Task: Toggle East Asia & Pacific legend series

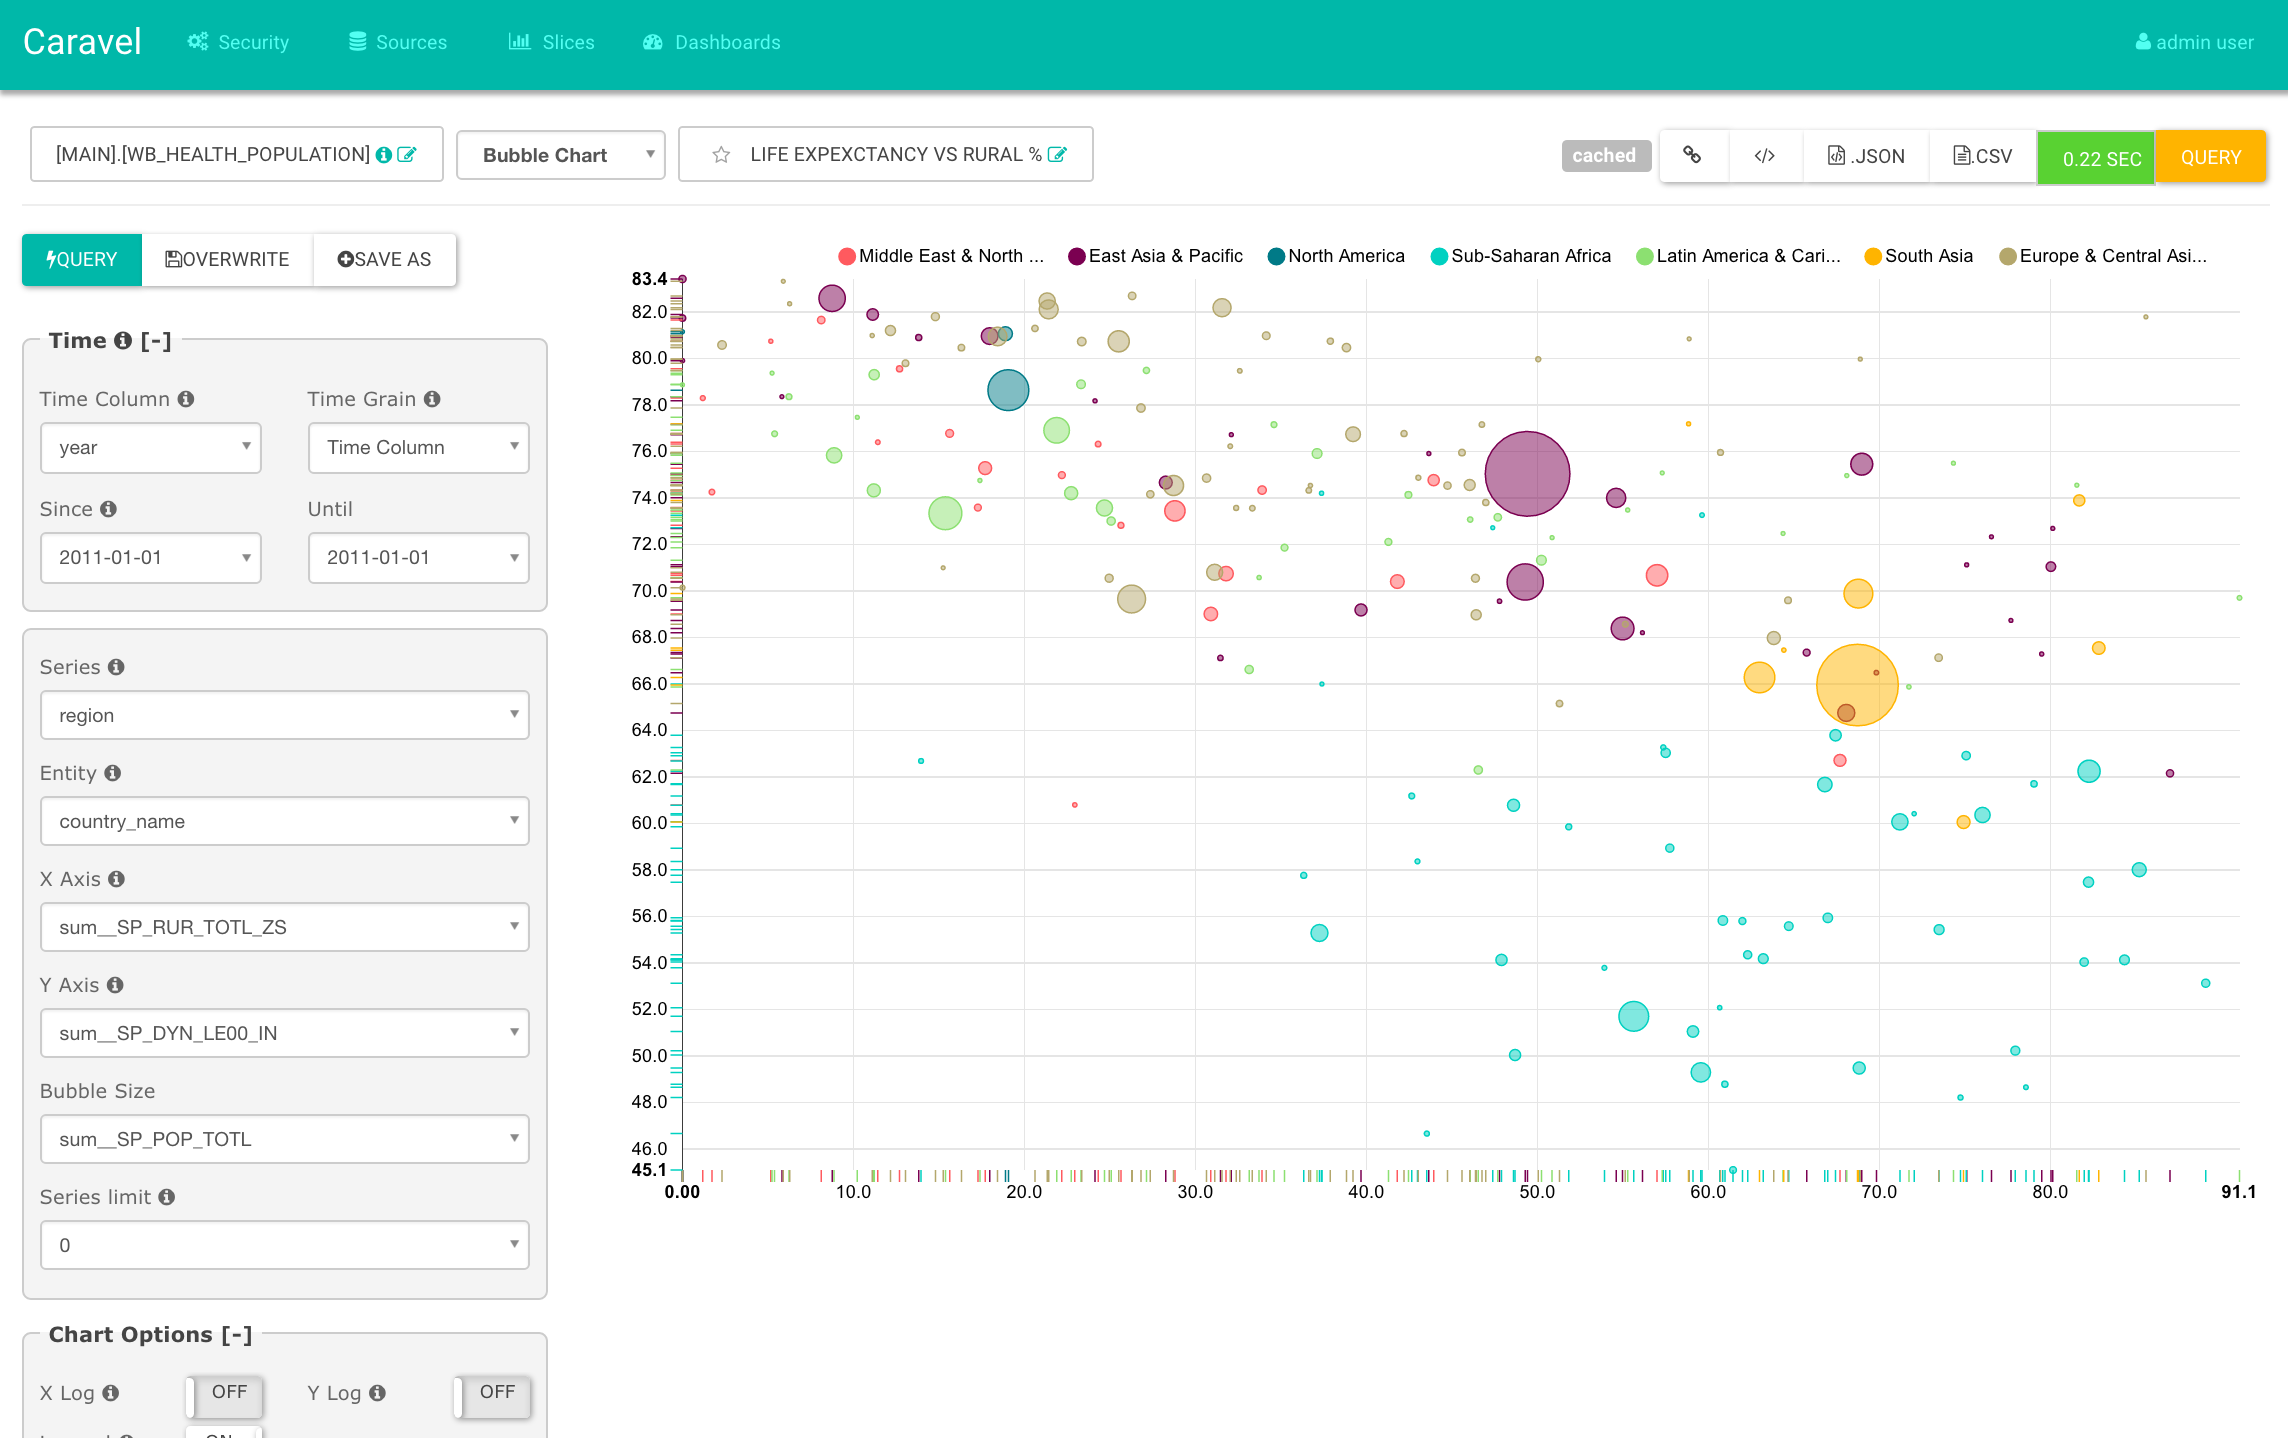Action: tap(1164, 256)
